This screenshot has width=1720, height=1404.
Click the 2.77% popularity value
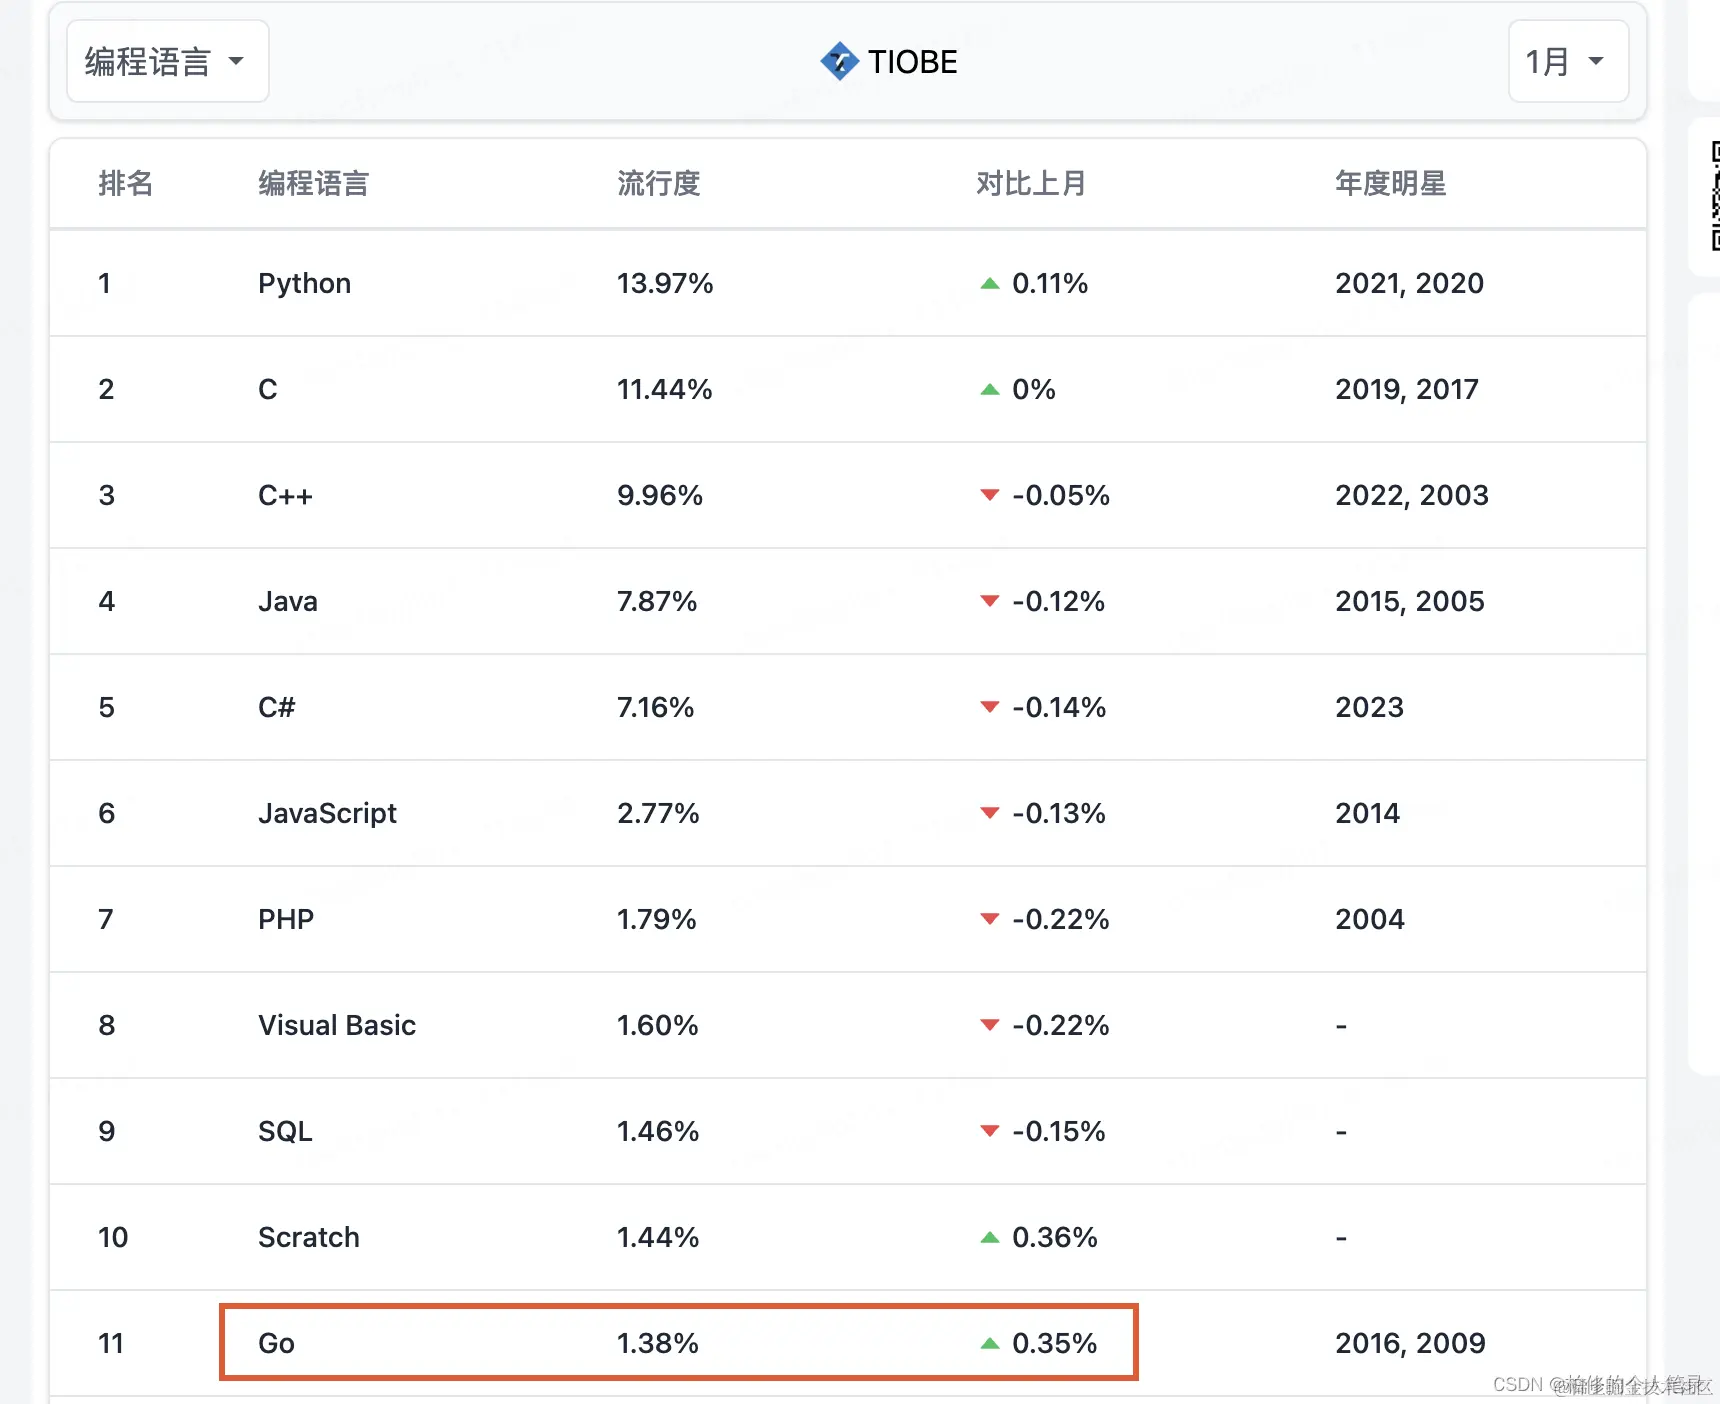[659, 813]
